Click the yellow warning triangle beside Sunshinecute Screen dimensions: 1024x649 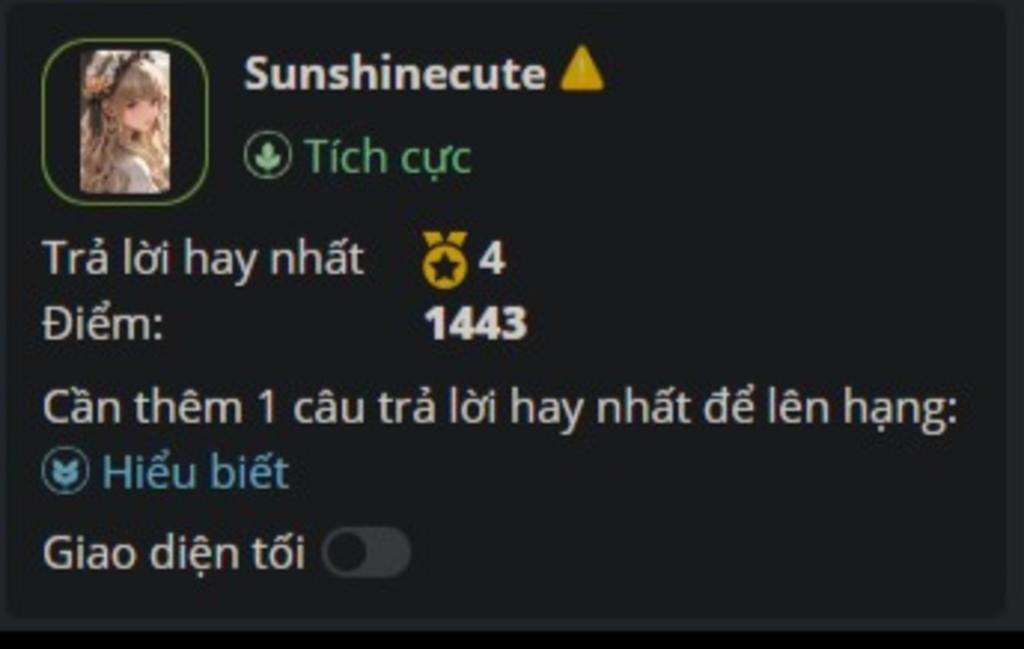pyautogui.click(x=582, y=68)
